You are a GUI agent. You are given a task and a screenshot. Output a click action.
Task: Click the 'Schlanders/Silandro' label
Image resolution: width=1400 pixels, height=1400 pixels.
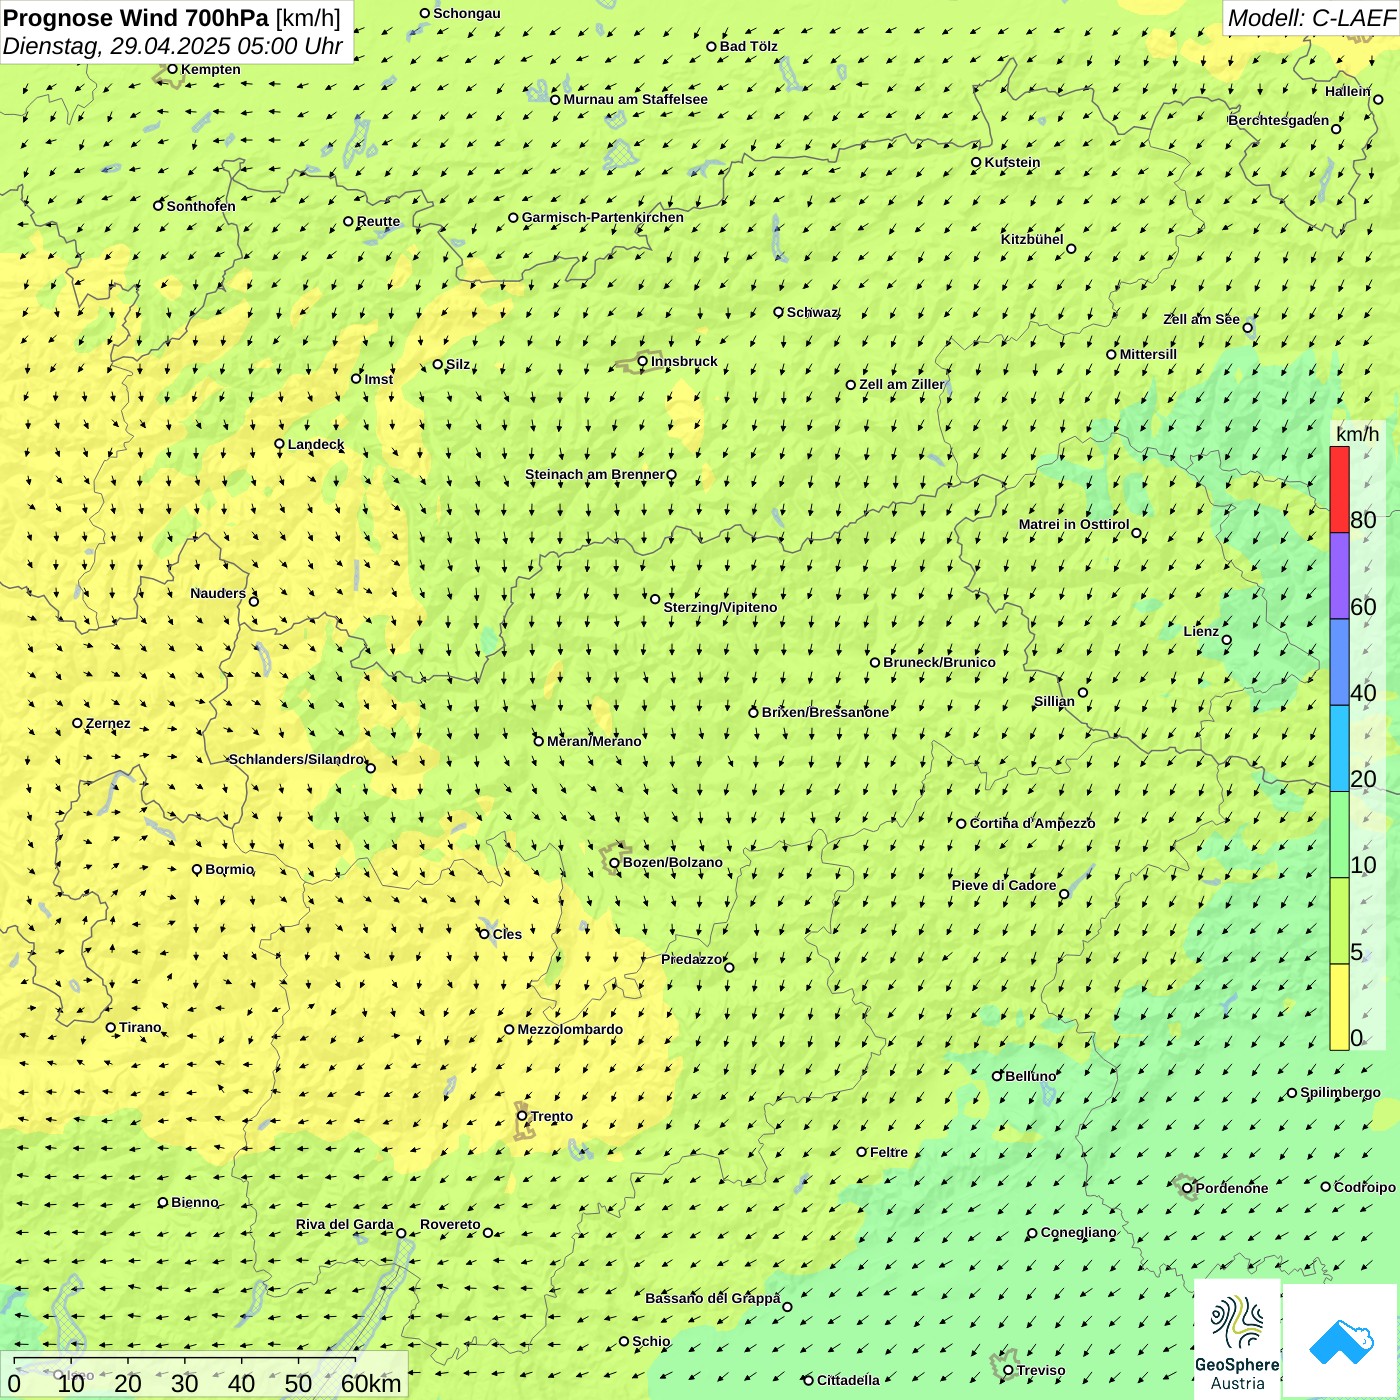click(296, 759)
